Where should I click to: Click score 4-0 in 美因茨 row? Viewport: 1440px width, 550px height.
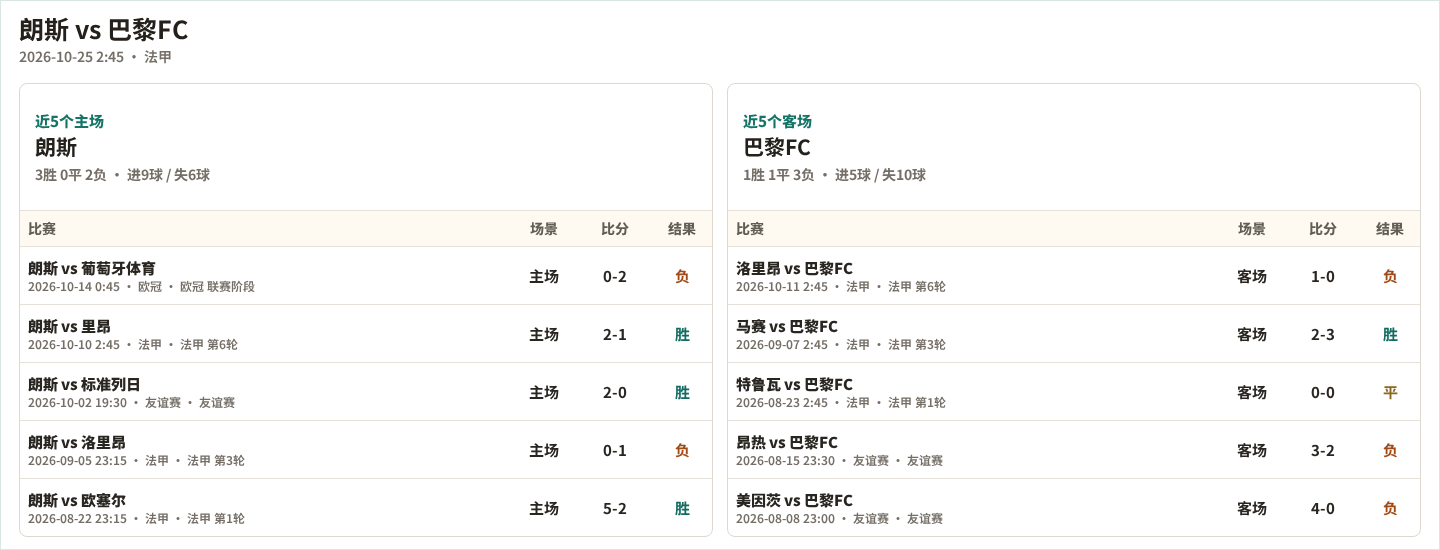pos(1323,508)
